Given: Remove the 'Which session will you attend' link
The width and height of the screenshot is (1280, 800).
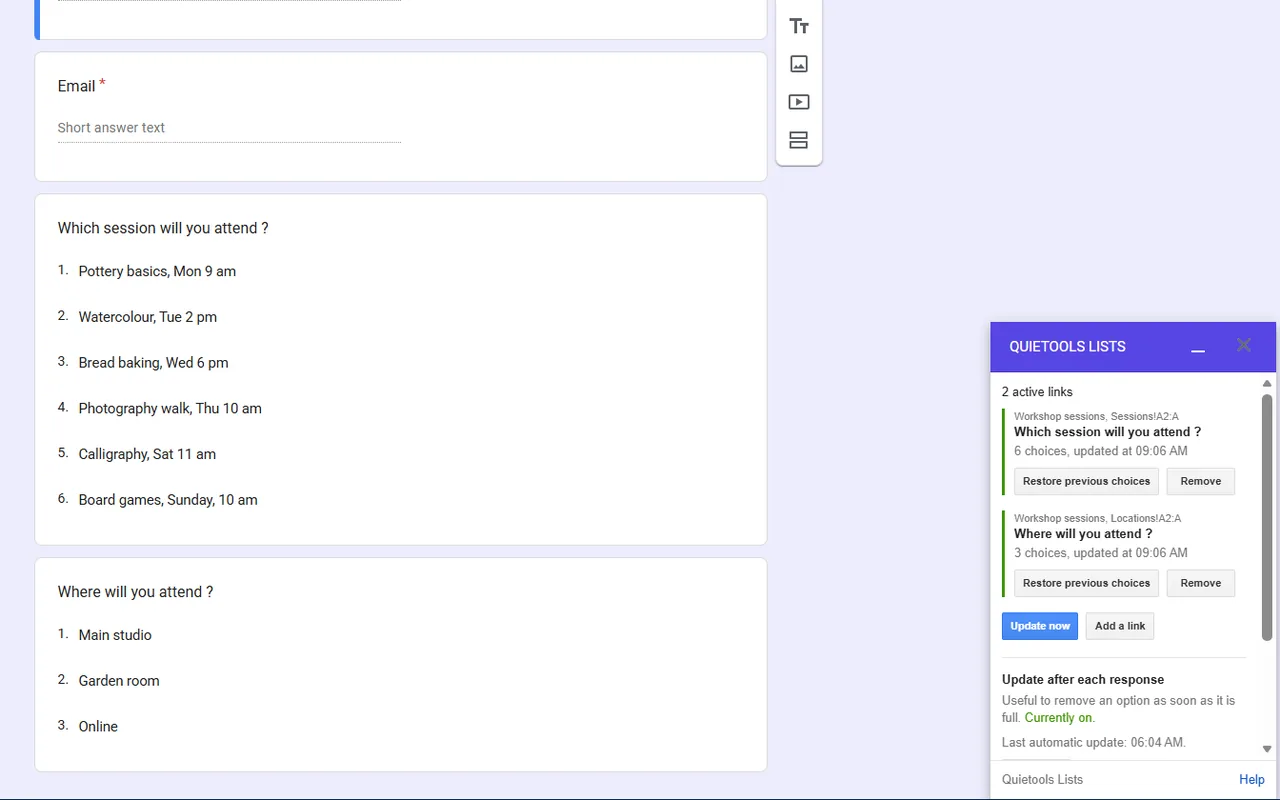Looking at the screenshot, I should (1200, 481).
